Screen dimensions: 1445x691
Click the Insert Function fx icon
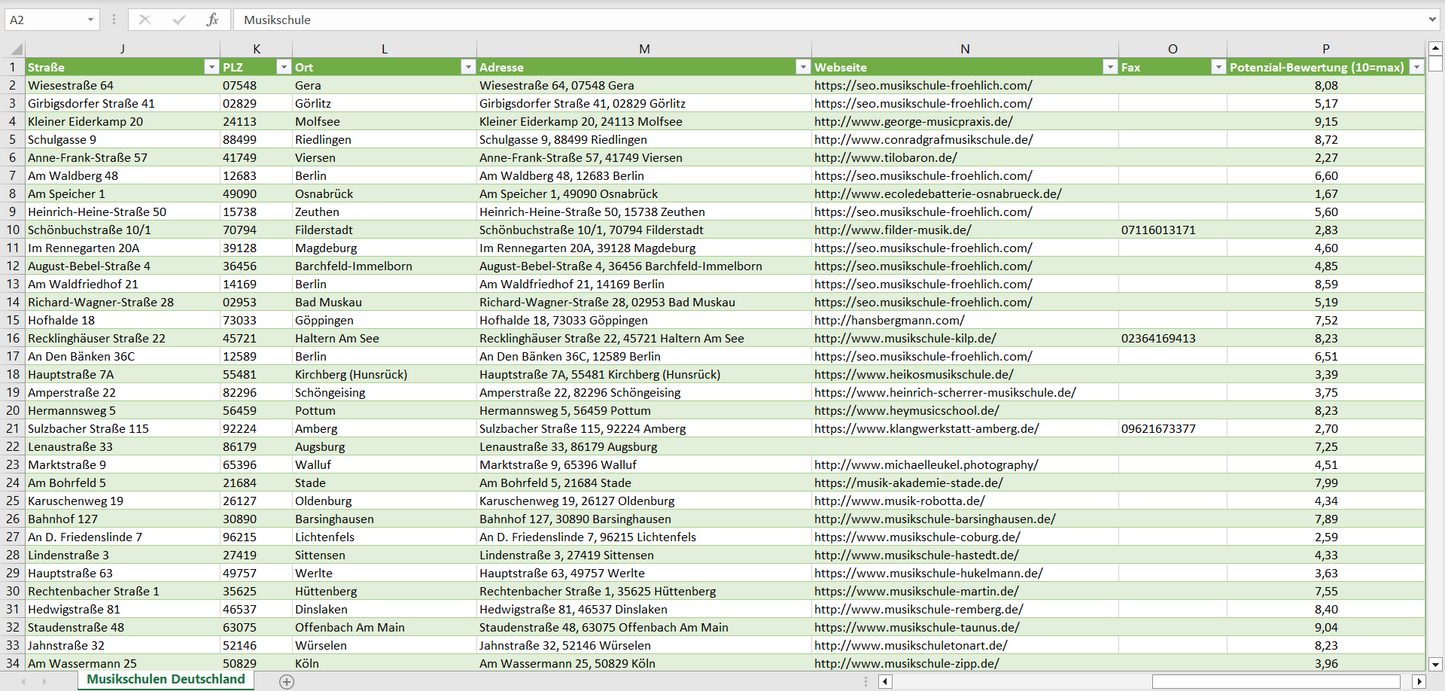pyautogui.click(x=212, y=20)
